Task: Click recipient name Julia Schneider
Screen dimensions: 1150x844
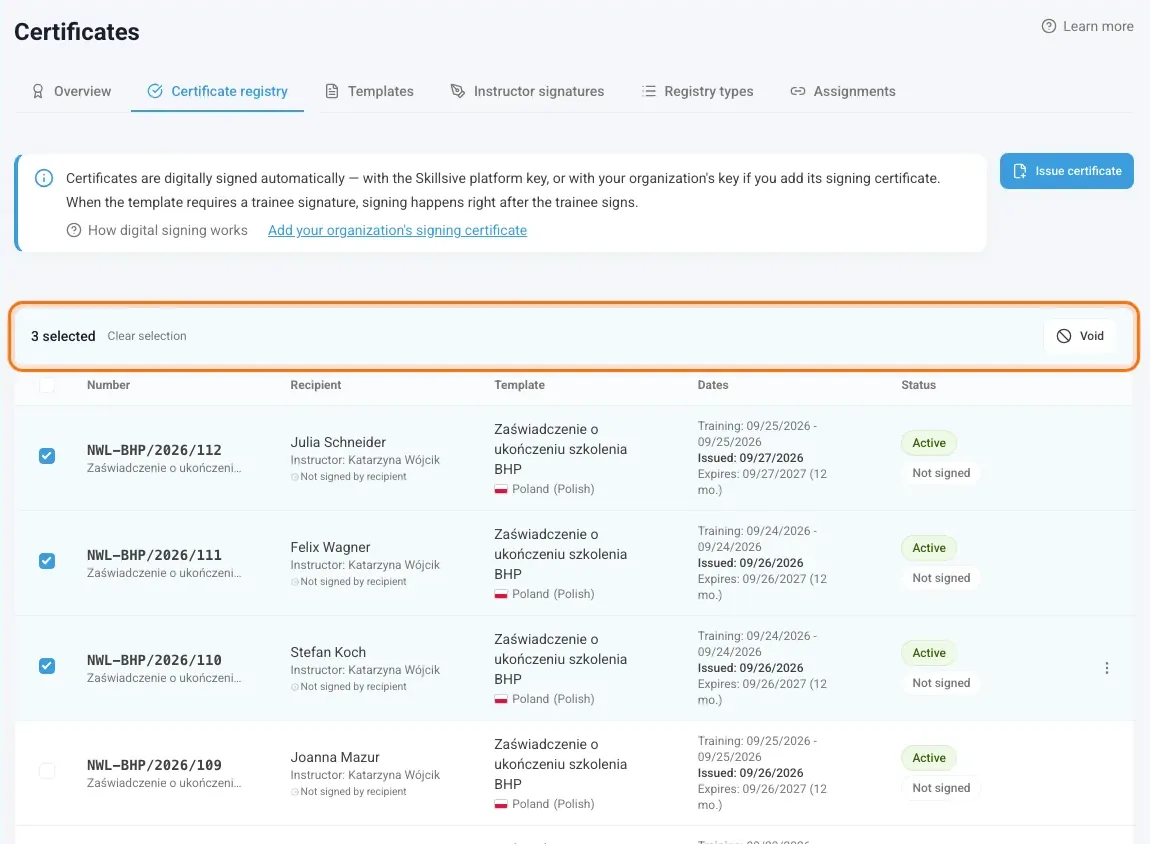Action: 338,442
